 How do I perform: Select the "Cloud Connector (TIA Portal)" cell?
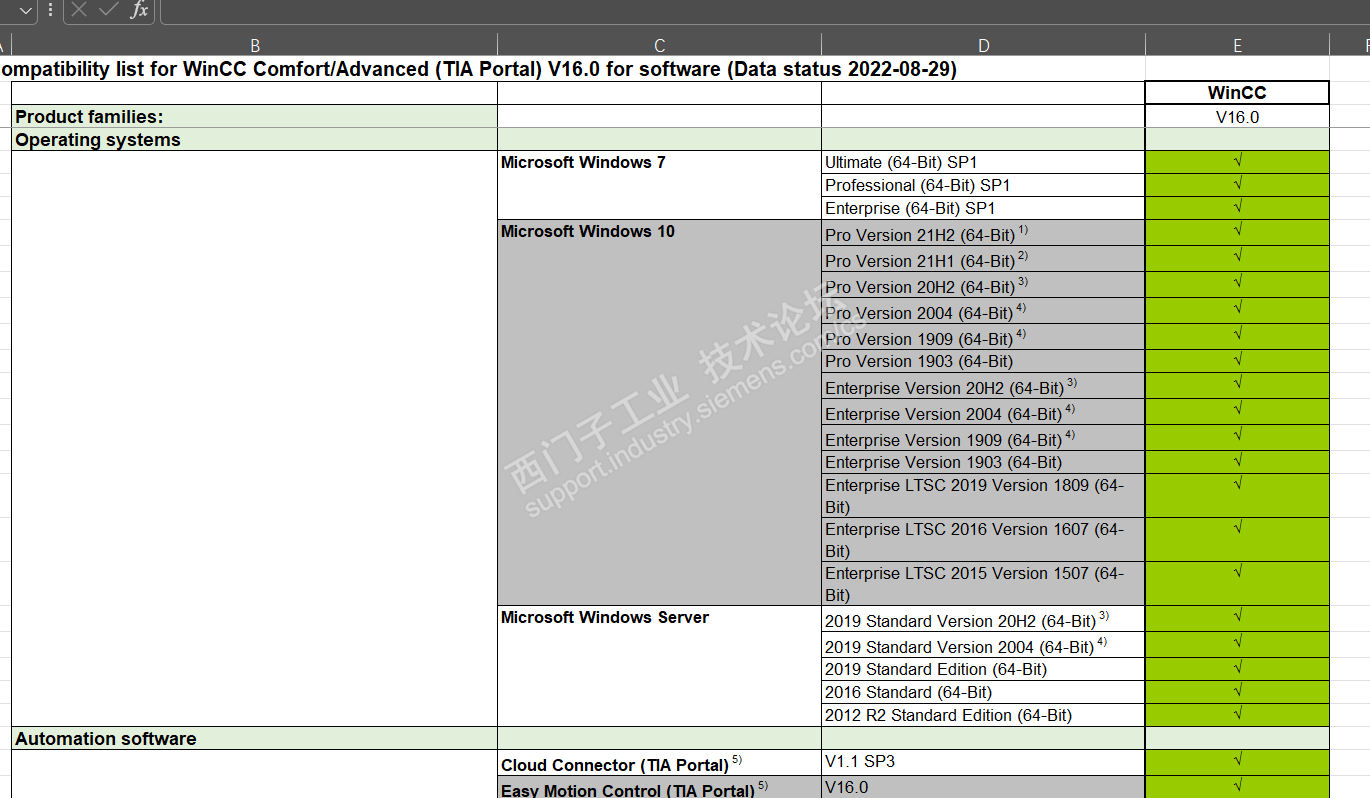tap(659, 763)
